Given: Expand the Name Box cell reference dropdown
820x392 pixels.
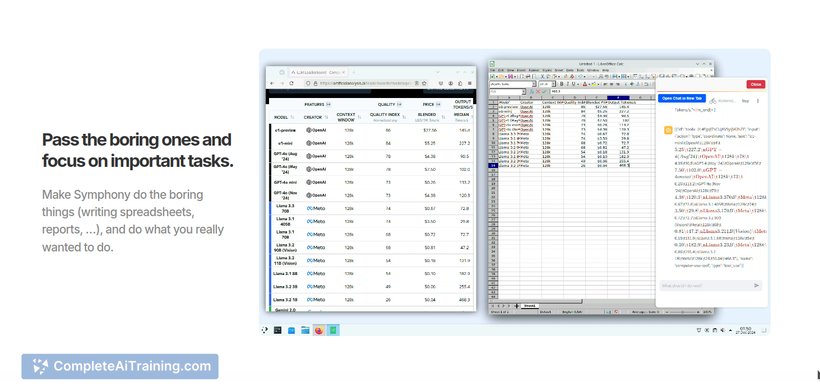Looking at the screenshot, I should point(523,91).
